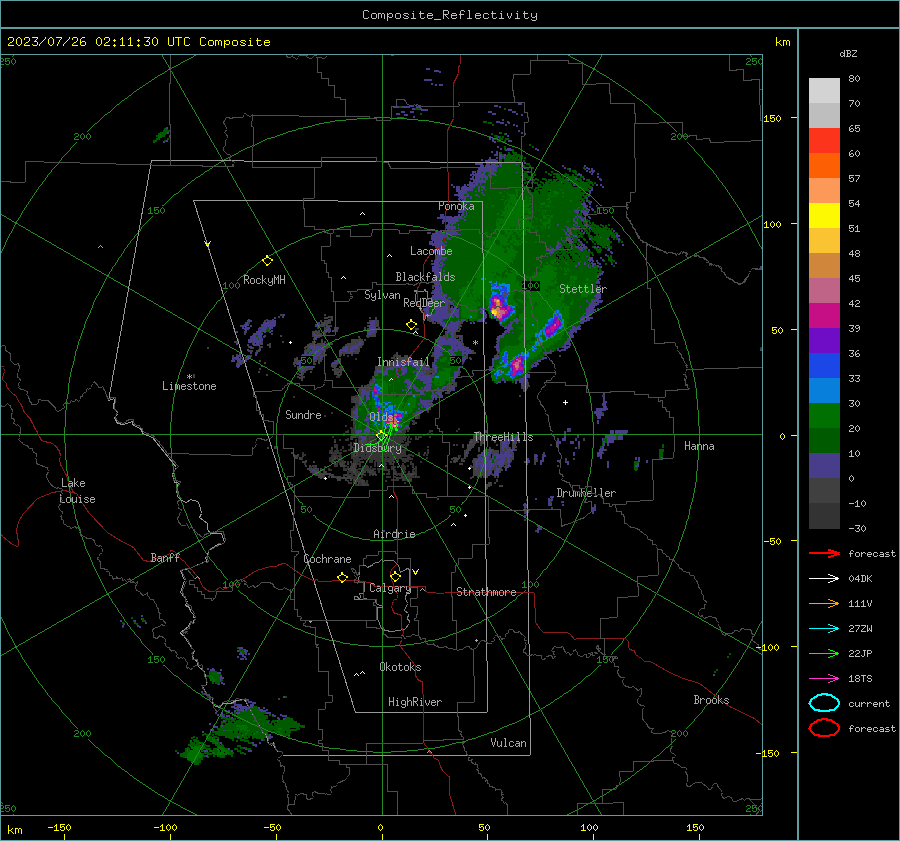This screenshot has height=841, width=900.
Task: Click the Stettler city label
Action: click(583, 289)
